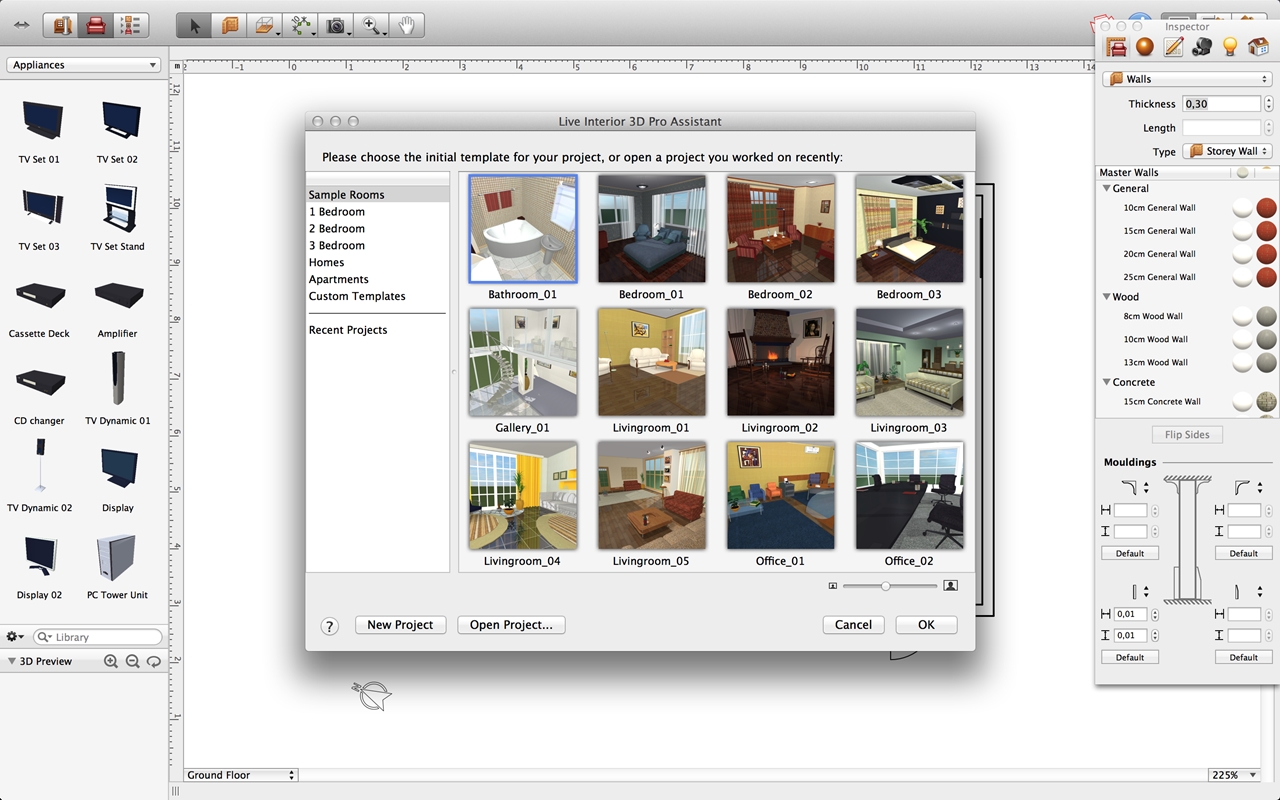Select the Cassette Deck item
Viewport: 1280px width, 800px height.
[x=39, y=305]
